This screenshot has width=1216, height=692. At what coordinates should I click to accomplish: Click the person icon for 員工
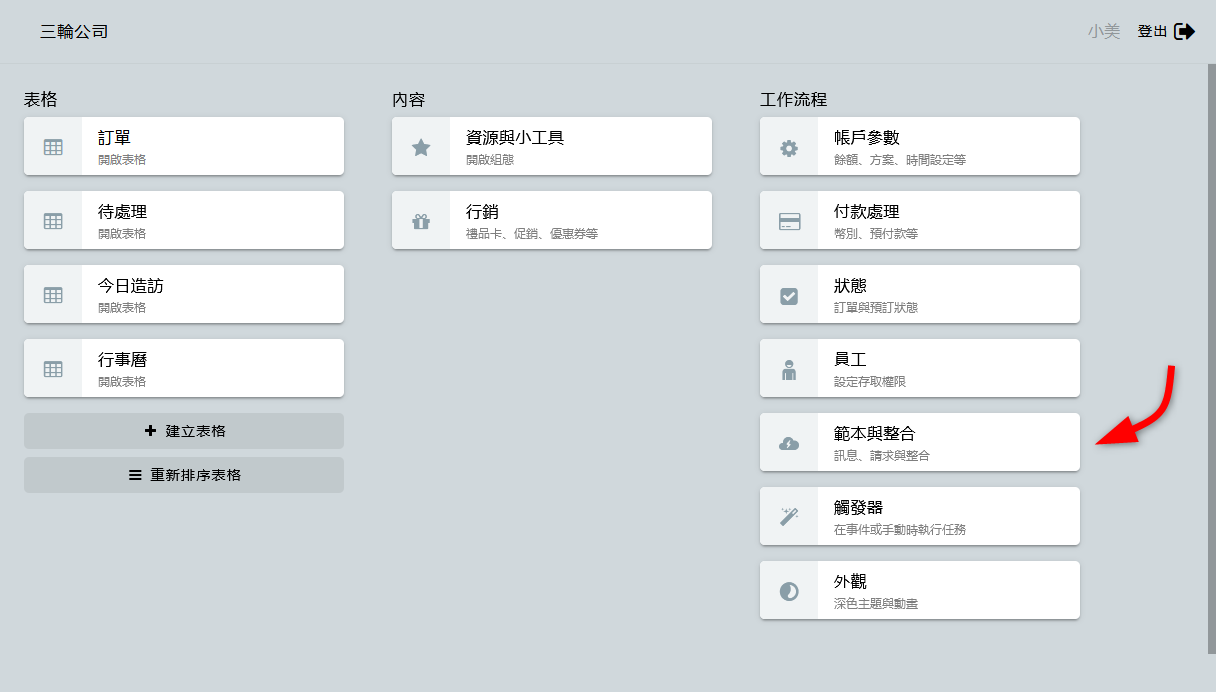coord(789,369)
